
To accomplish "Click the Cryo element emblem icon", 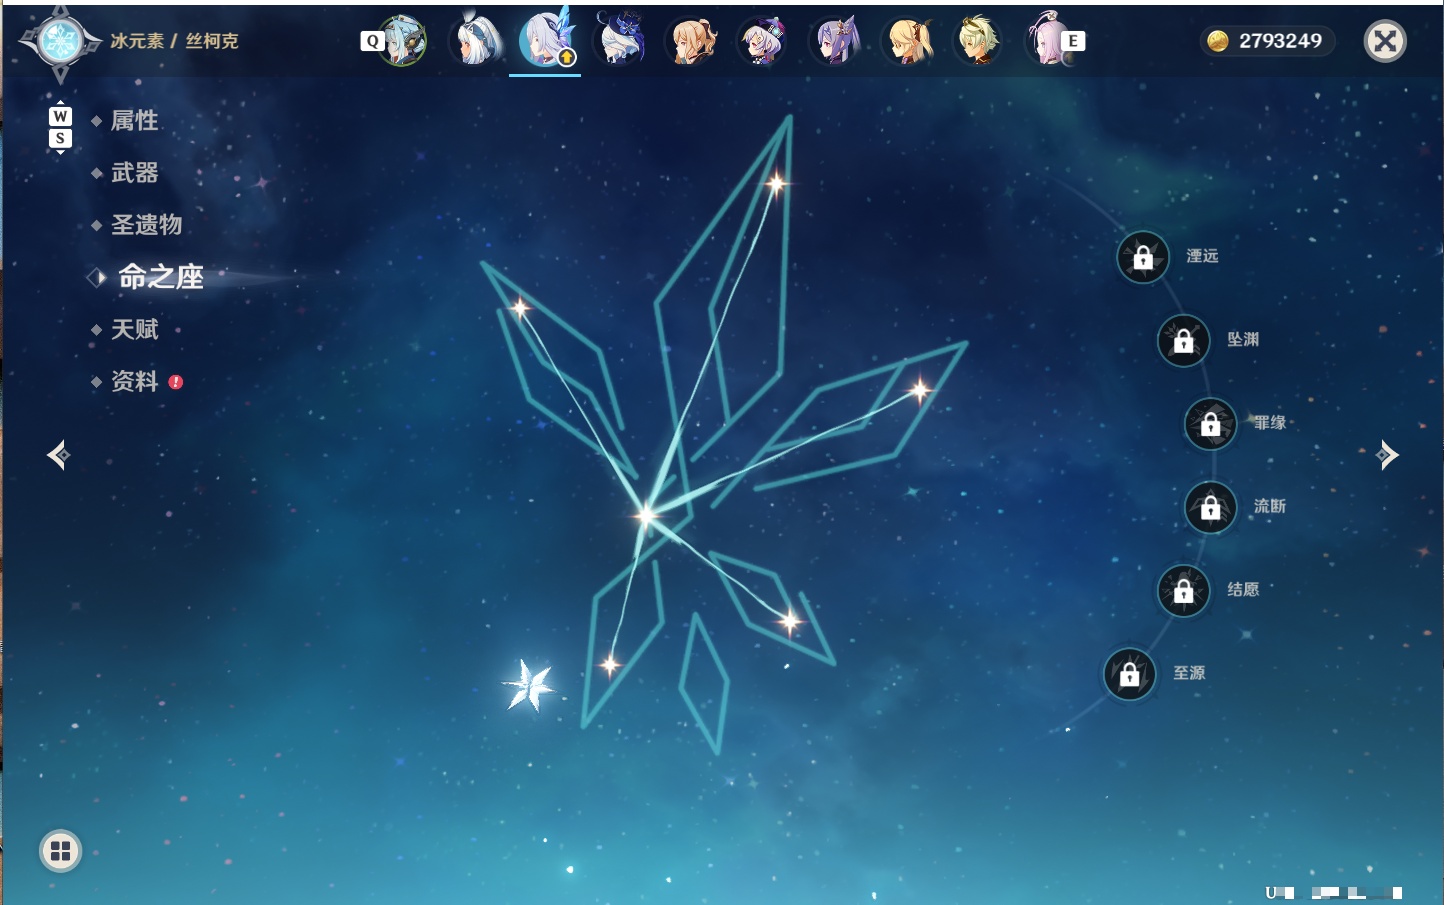I will click(60, 42).
